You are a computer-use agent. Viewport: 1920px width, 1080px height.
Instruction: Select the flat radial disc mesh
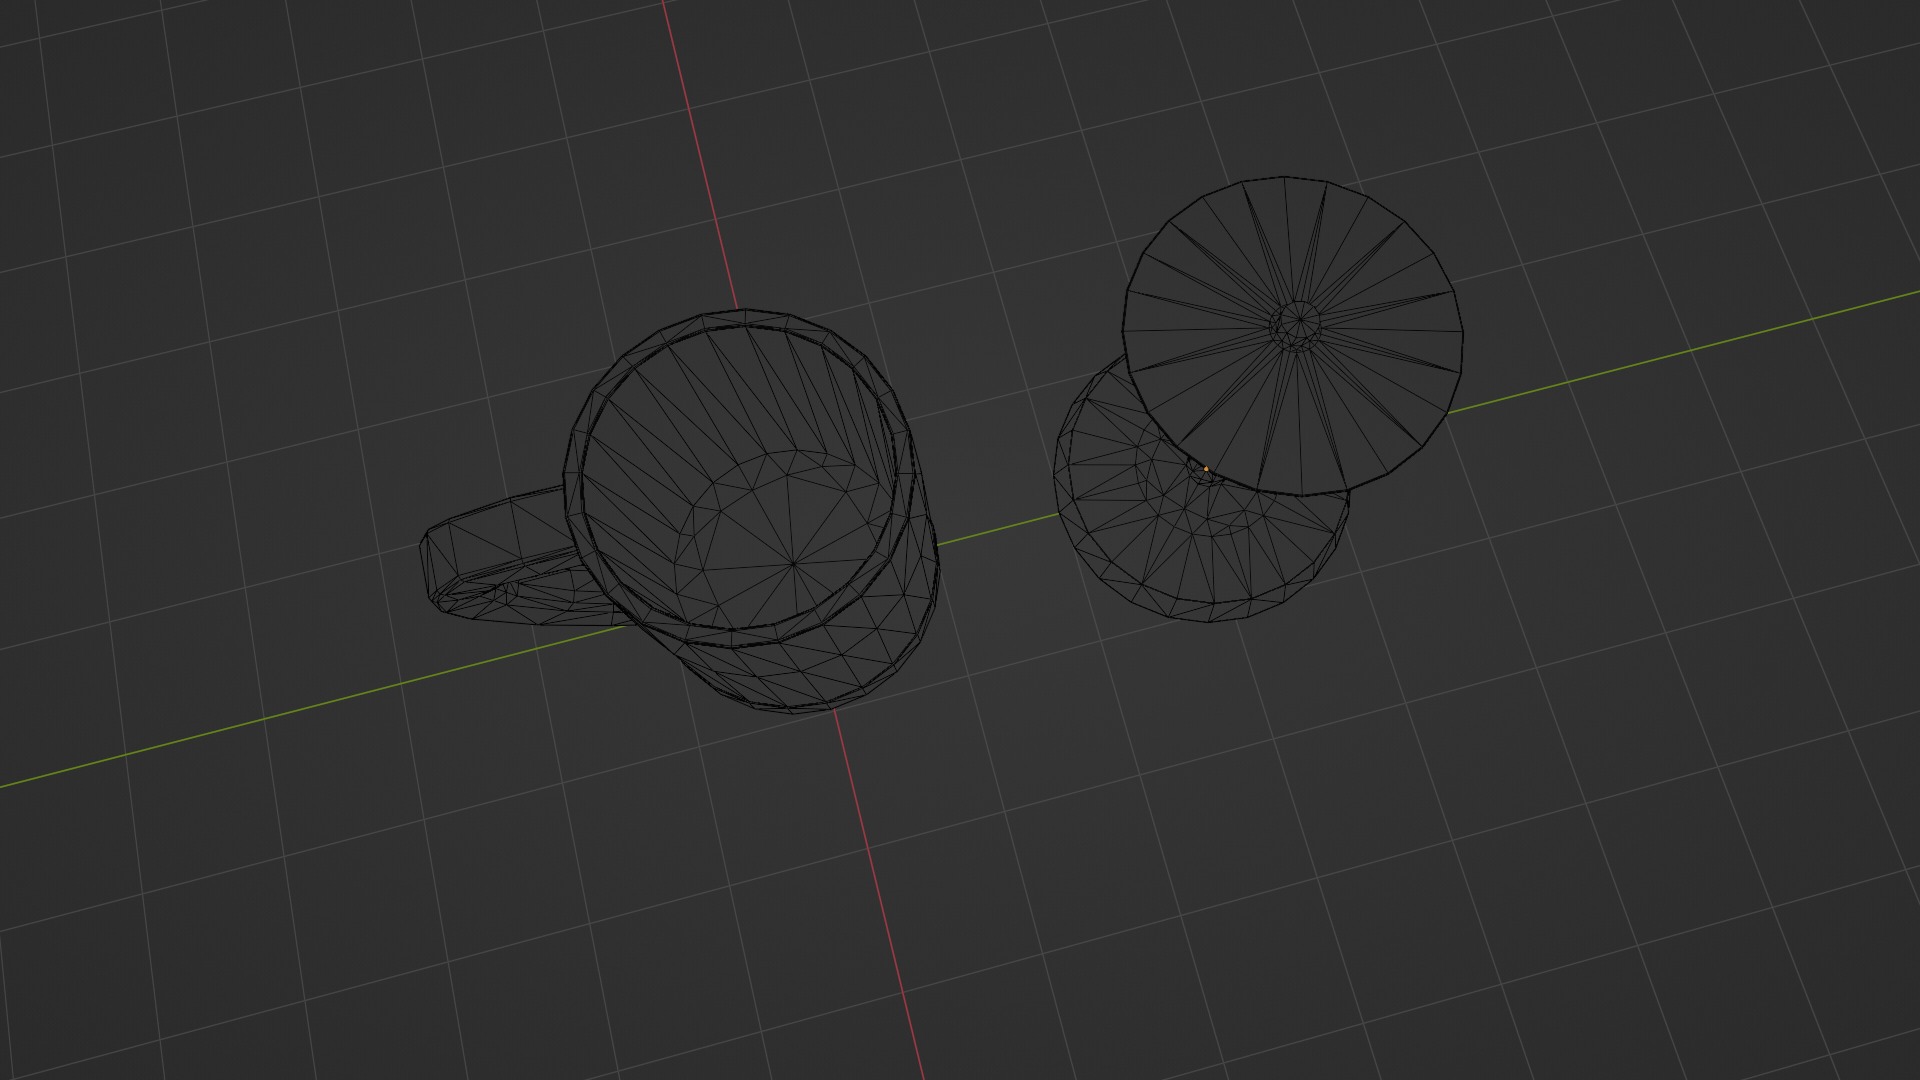[1292, 337]
